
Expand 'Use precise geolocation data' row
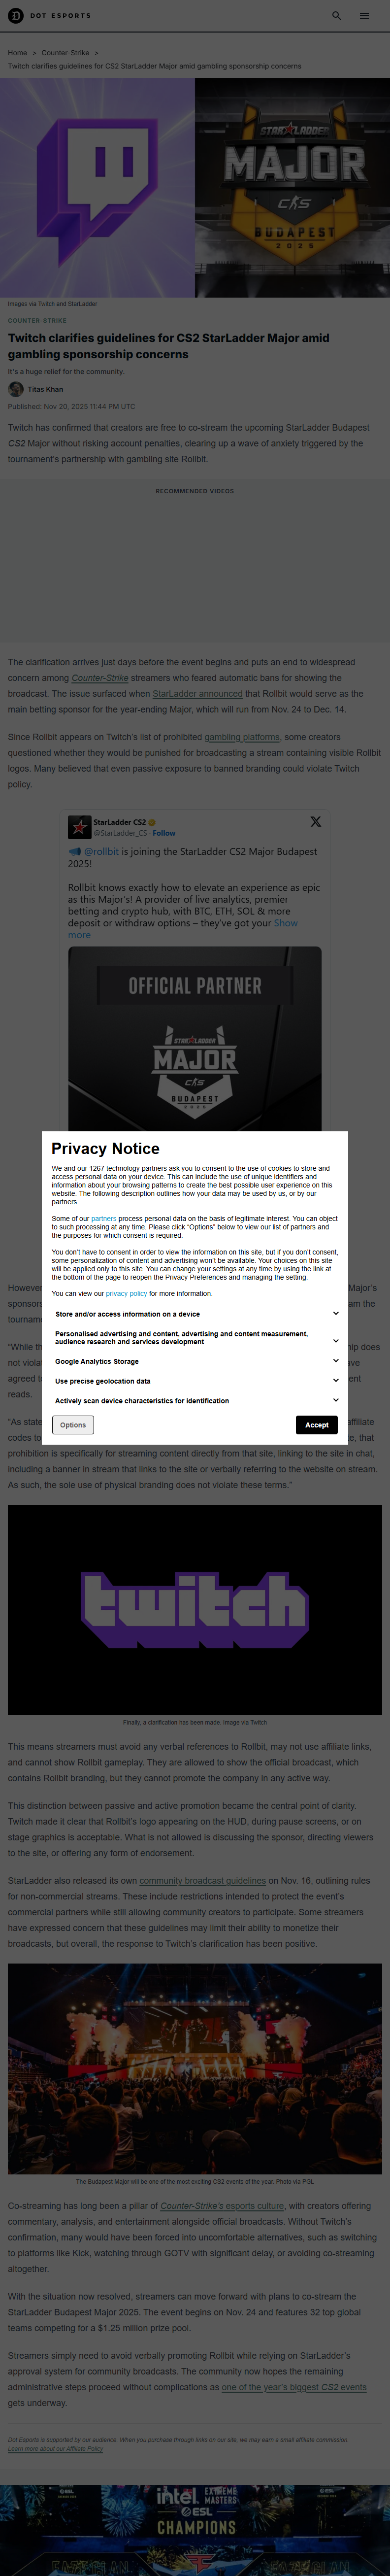335,1380
